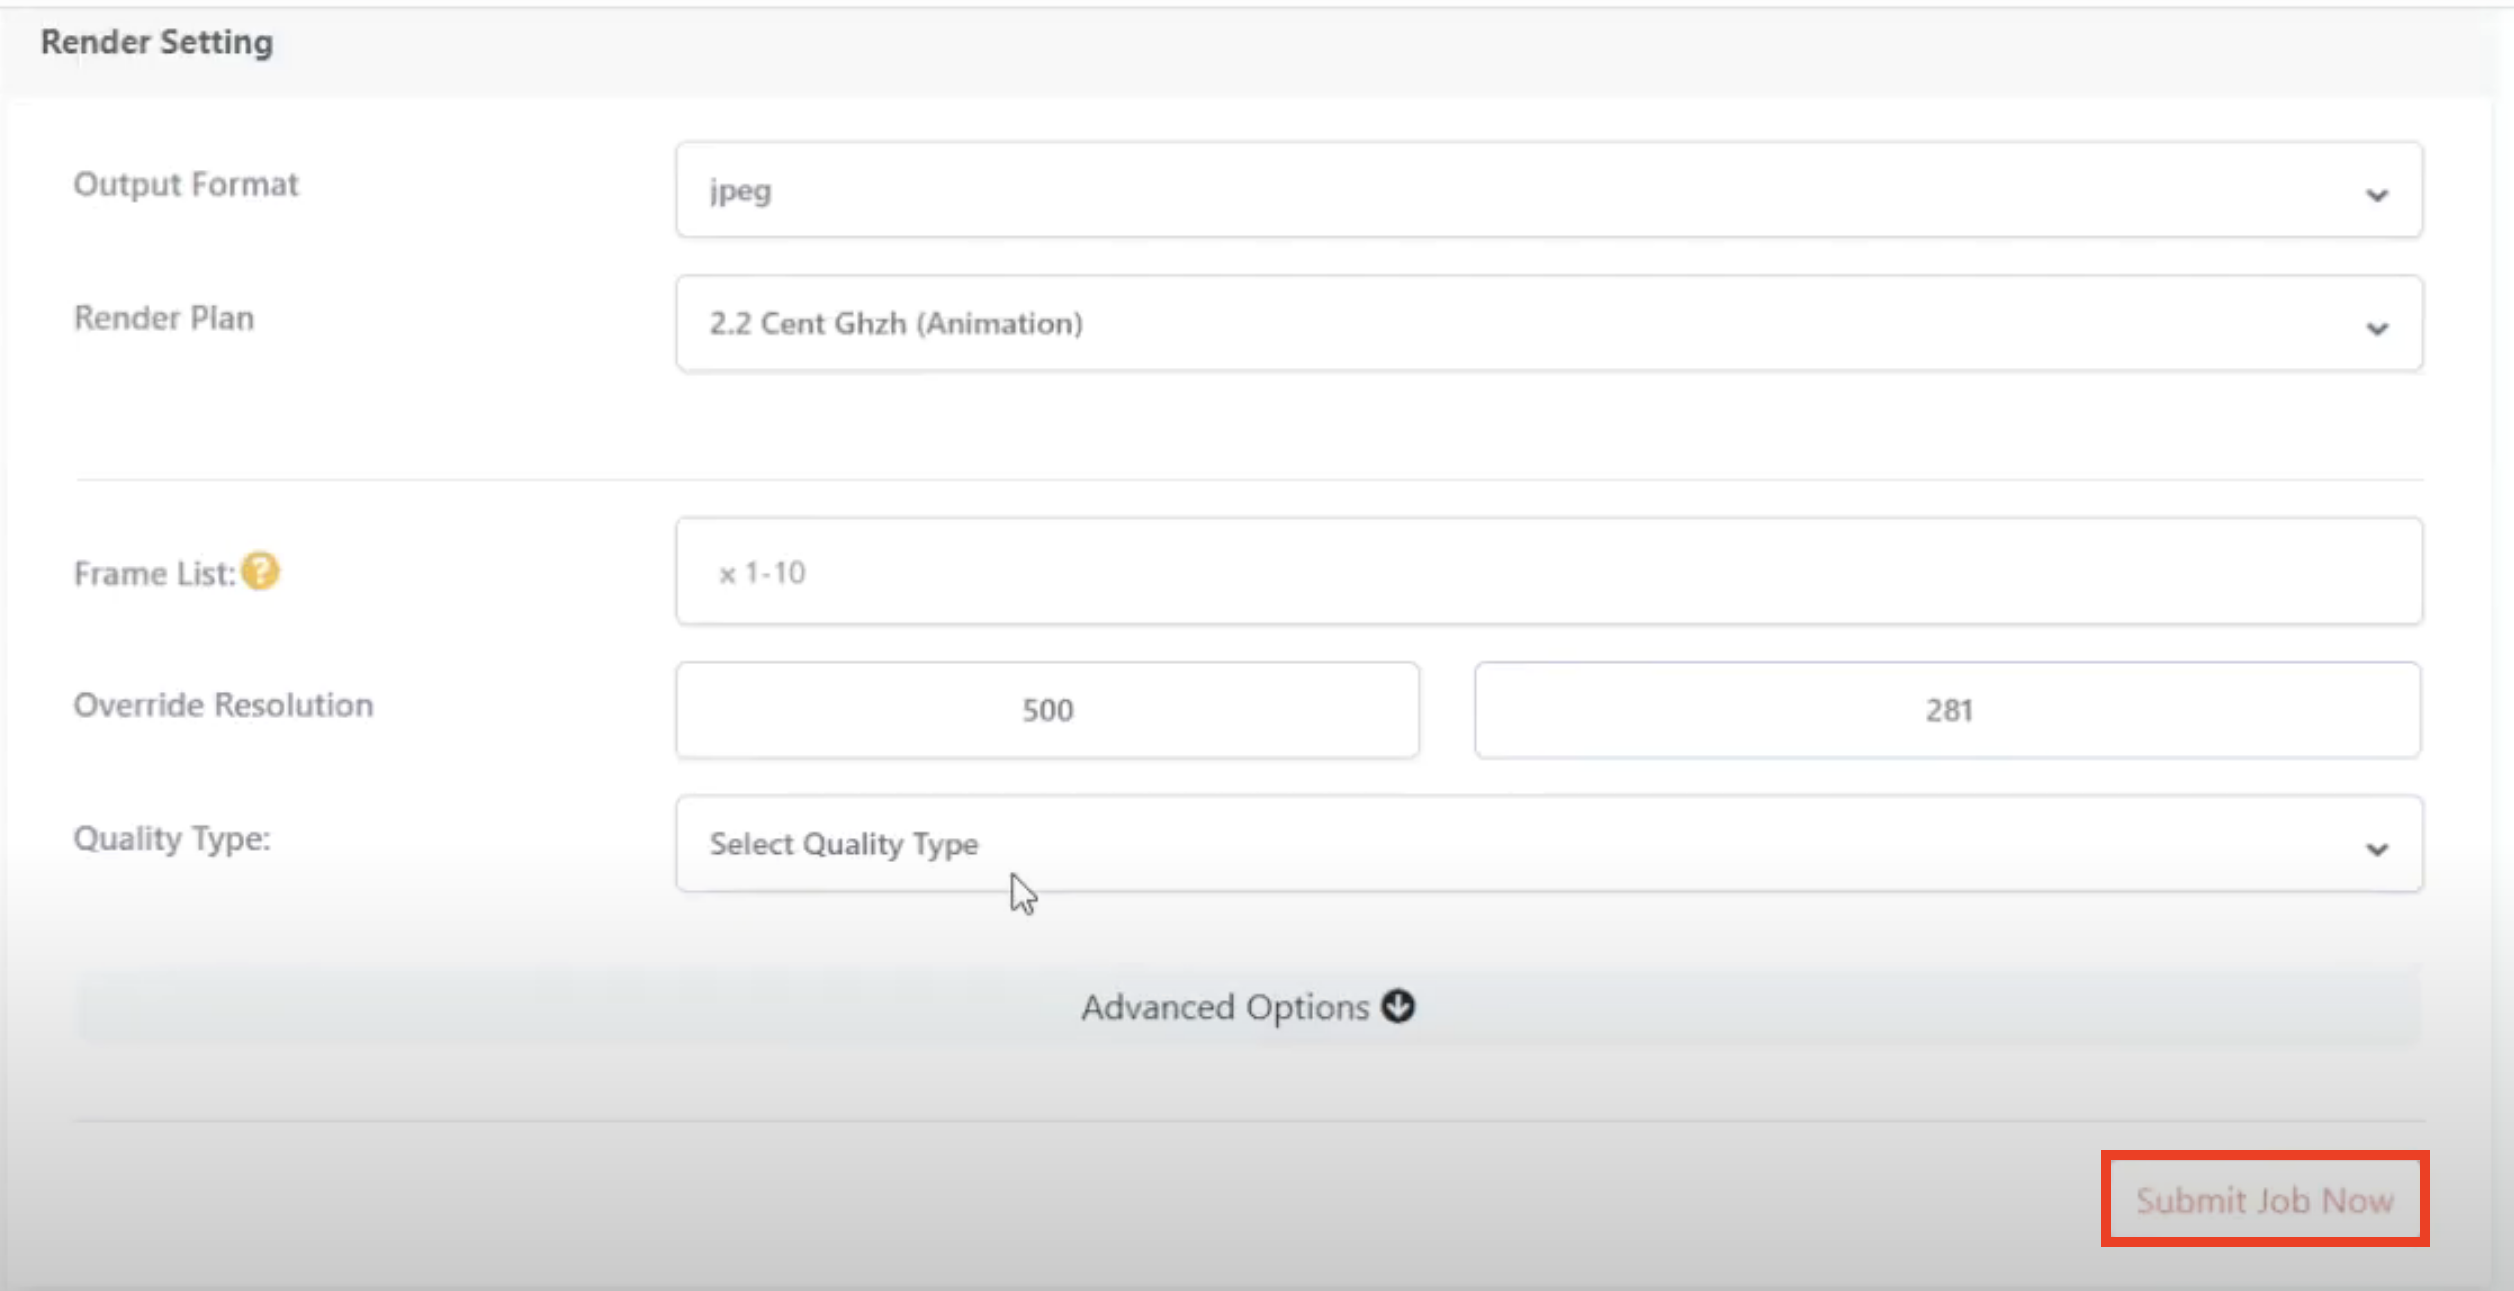Expand the Advanced Options section
Image resolution: width=2514 pixels, height=1291 pixels.
pos(1250,1006)
